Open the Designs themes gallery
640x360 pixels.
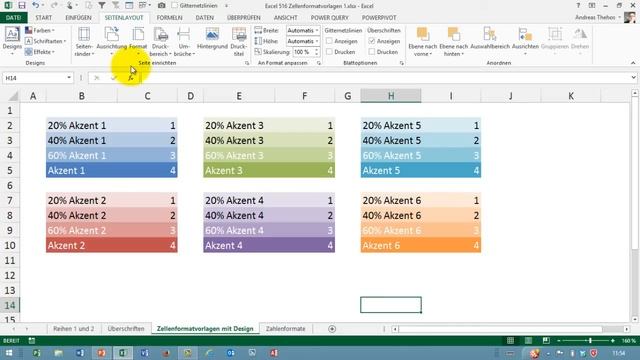point(12,41)
